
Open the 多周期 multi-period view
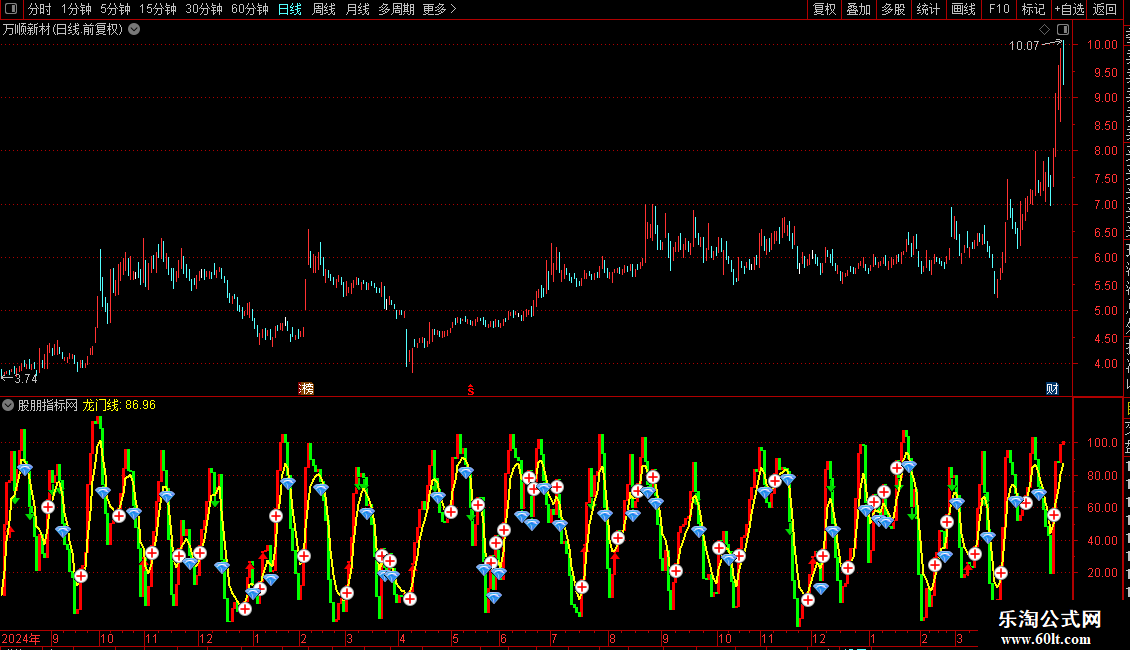click(x=396, y=9)
